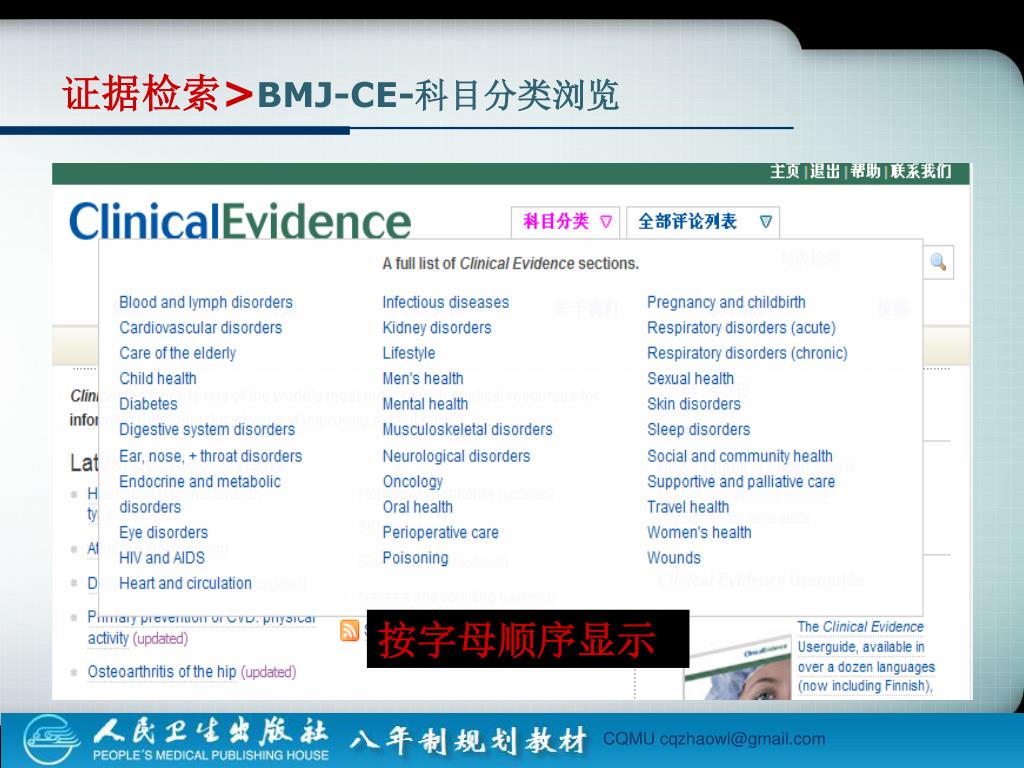The image size is (1024, 768).
Task: Open the Mental health section
Action: point(425,404)
